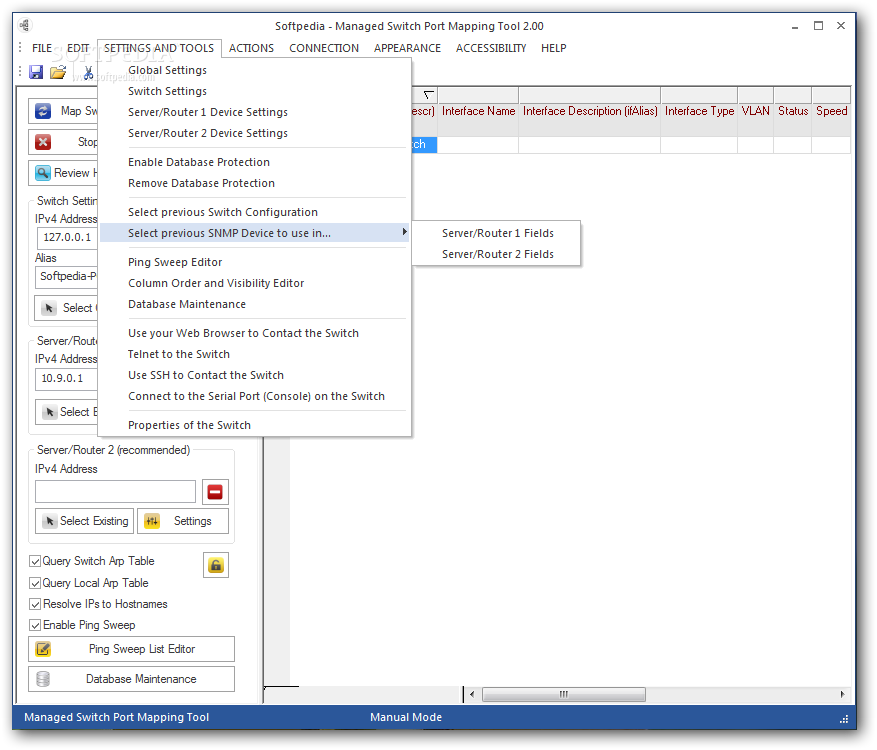The image size is (877, 750).
Task: Click the Alias field showing Softpedia
Action: [67, 276]
